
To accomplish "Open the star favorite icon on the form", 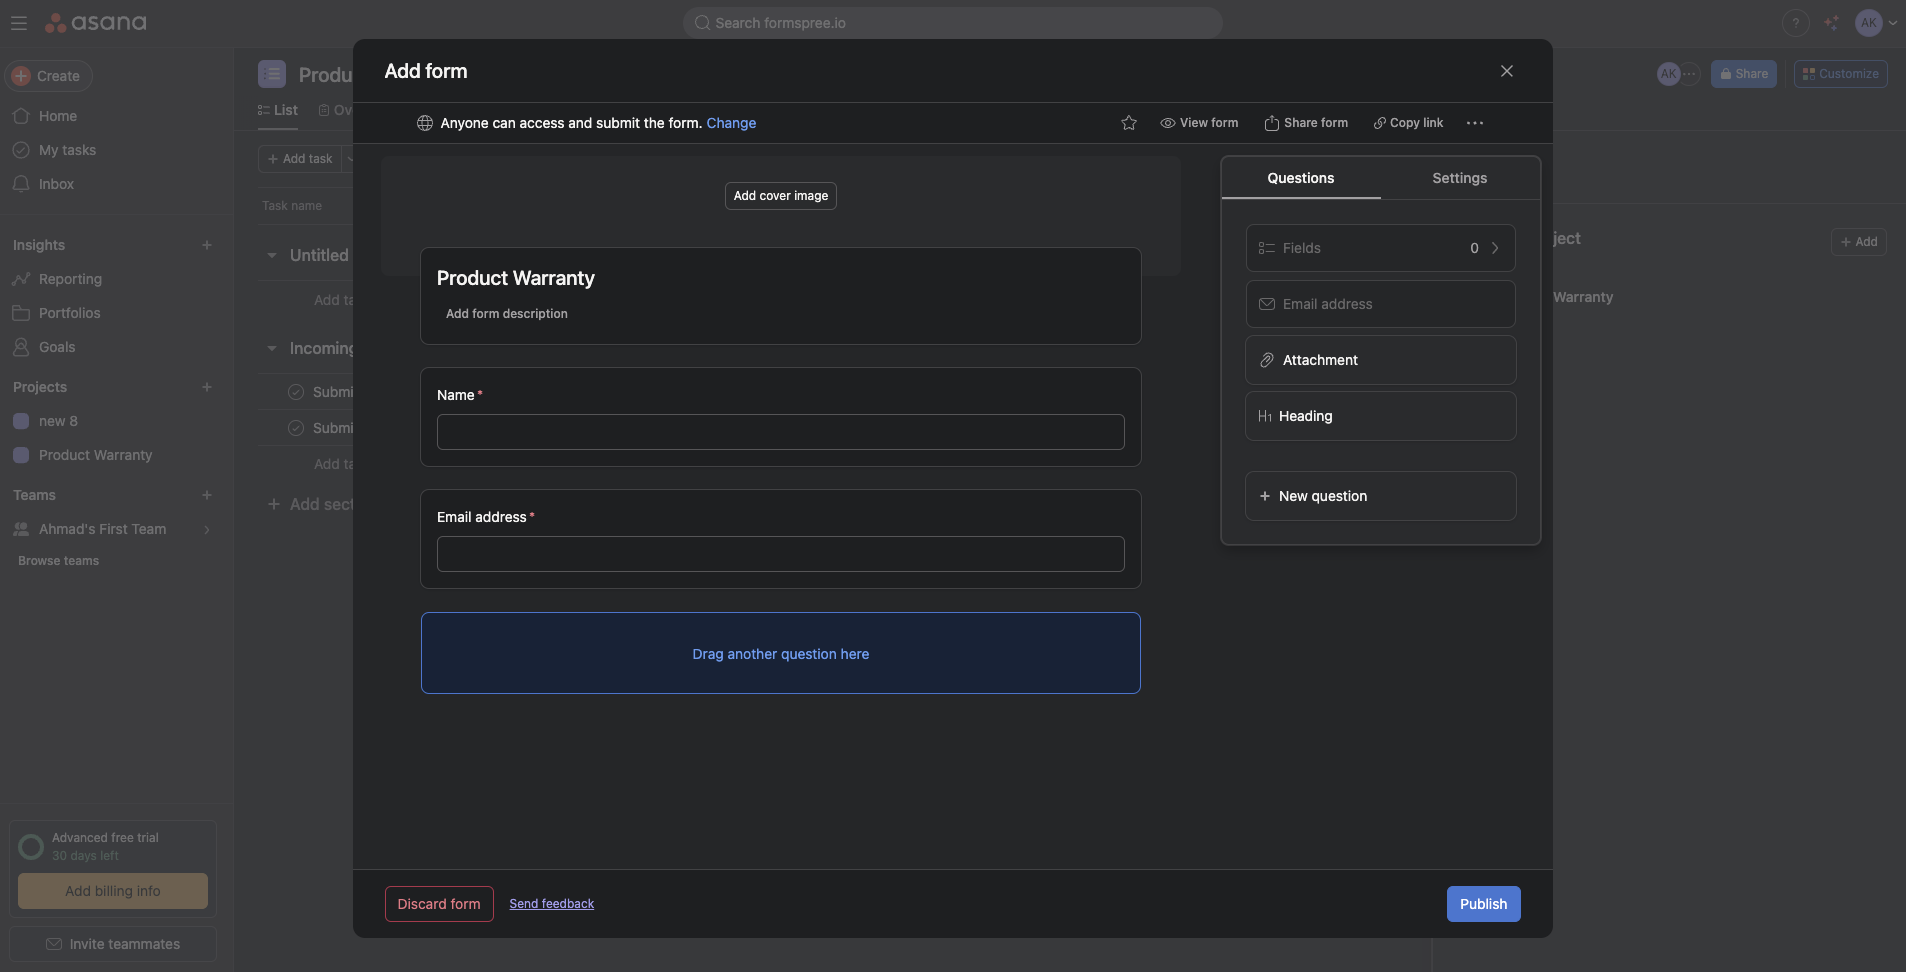I will click(1128, 123).
